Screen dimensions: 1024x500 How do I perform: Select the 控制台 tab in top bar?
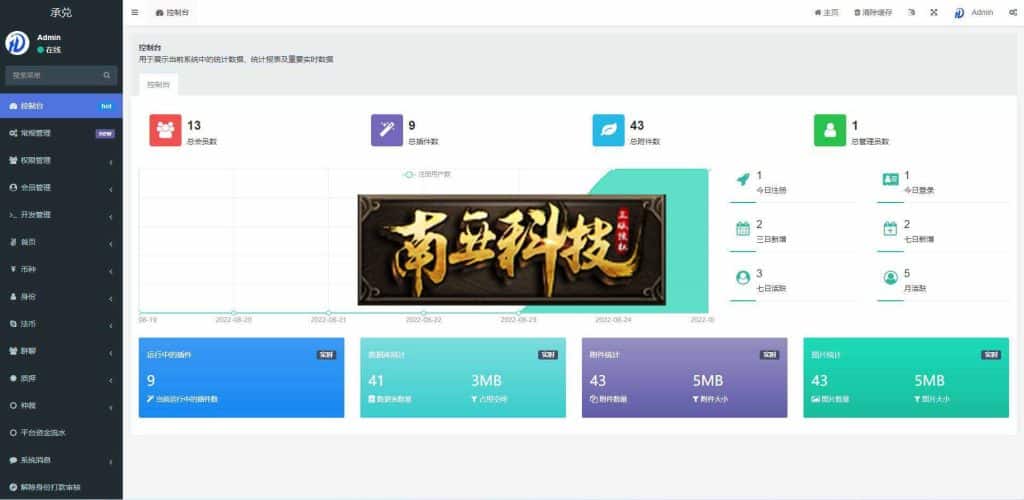tap(173, 12)
